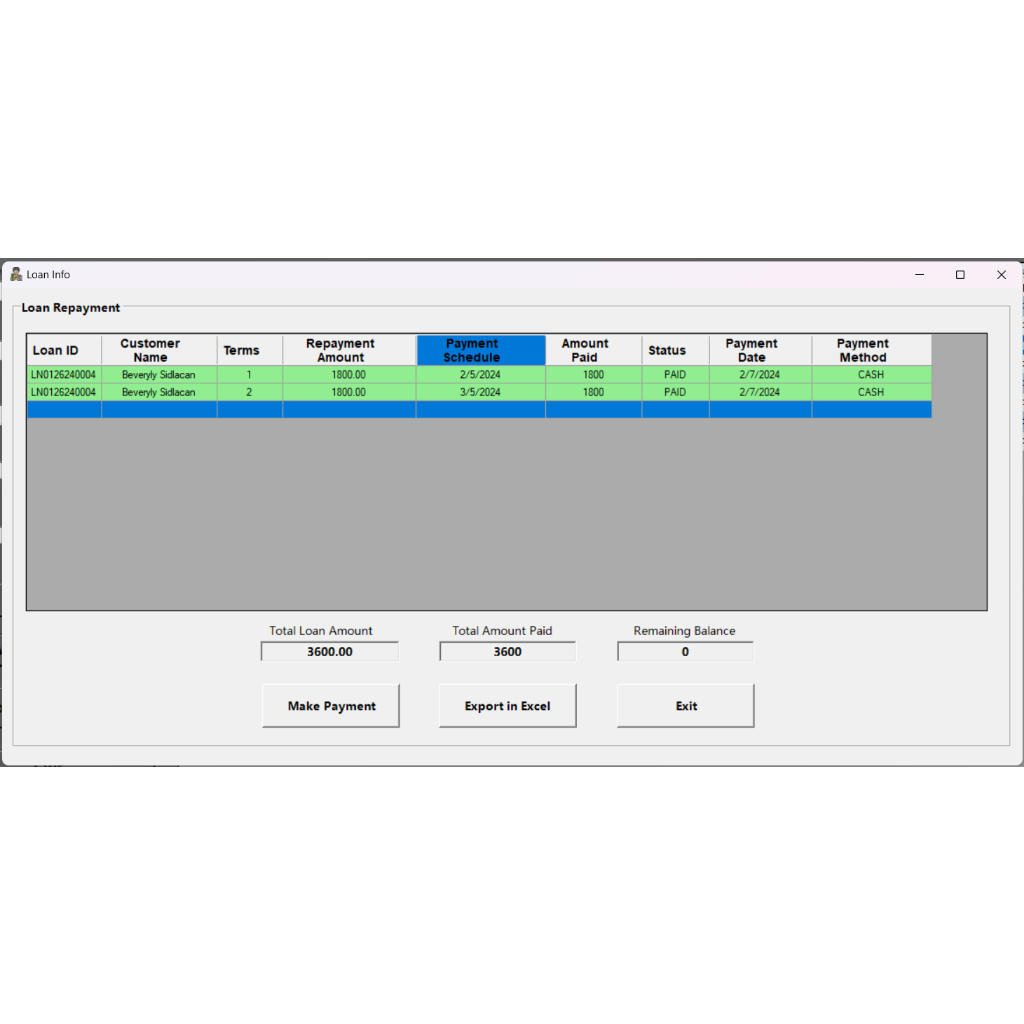Select the 2/5/2024 payment schedule cell
The height and width of the screenshot is (1024, 1024).
pyautogui.click(x=480, y=375)
